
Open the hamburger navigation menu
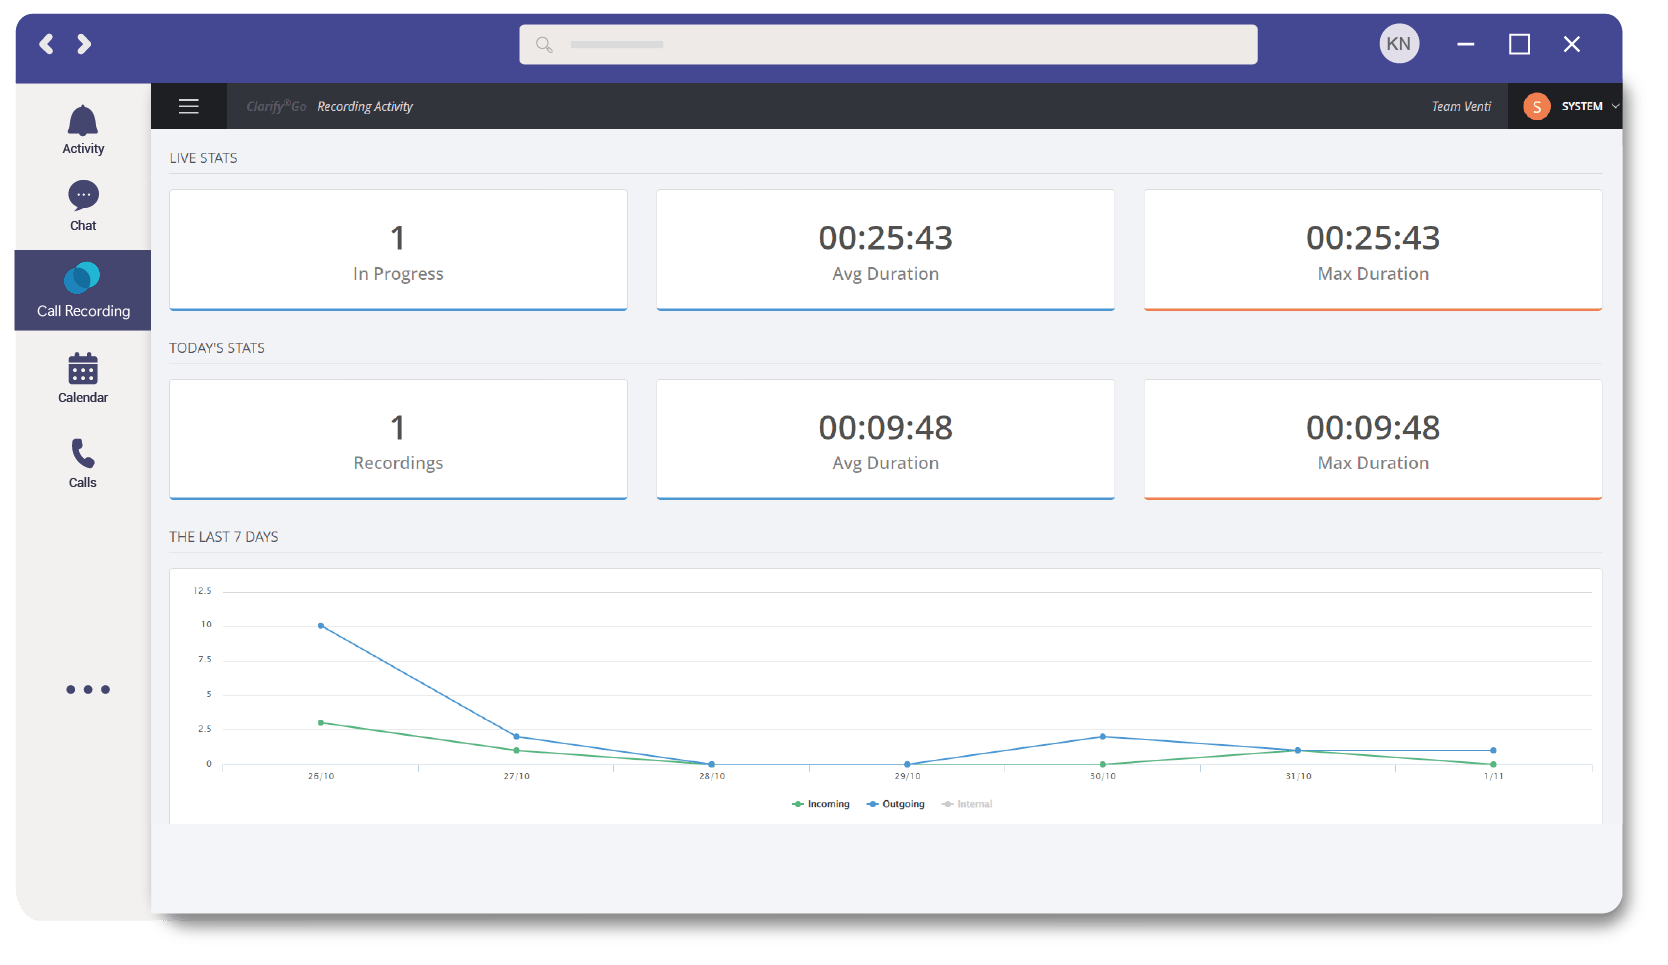[x=188, y=106]
